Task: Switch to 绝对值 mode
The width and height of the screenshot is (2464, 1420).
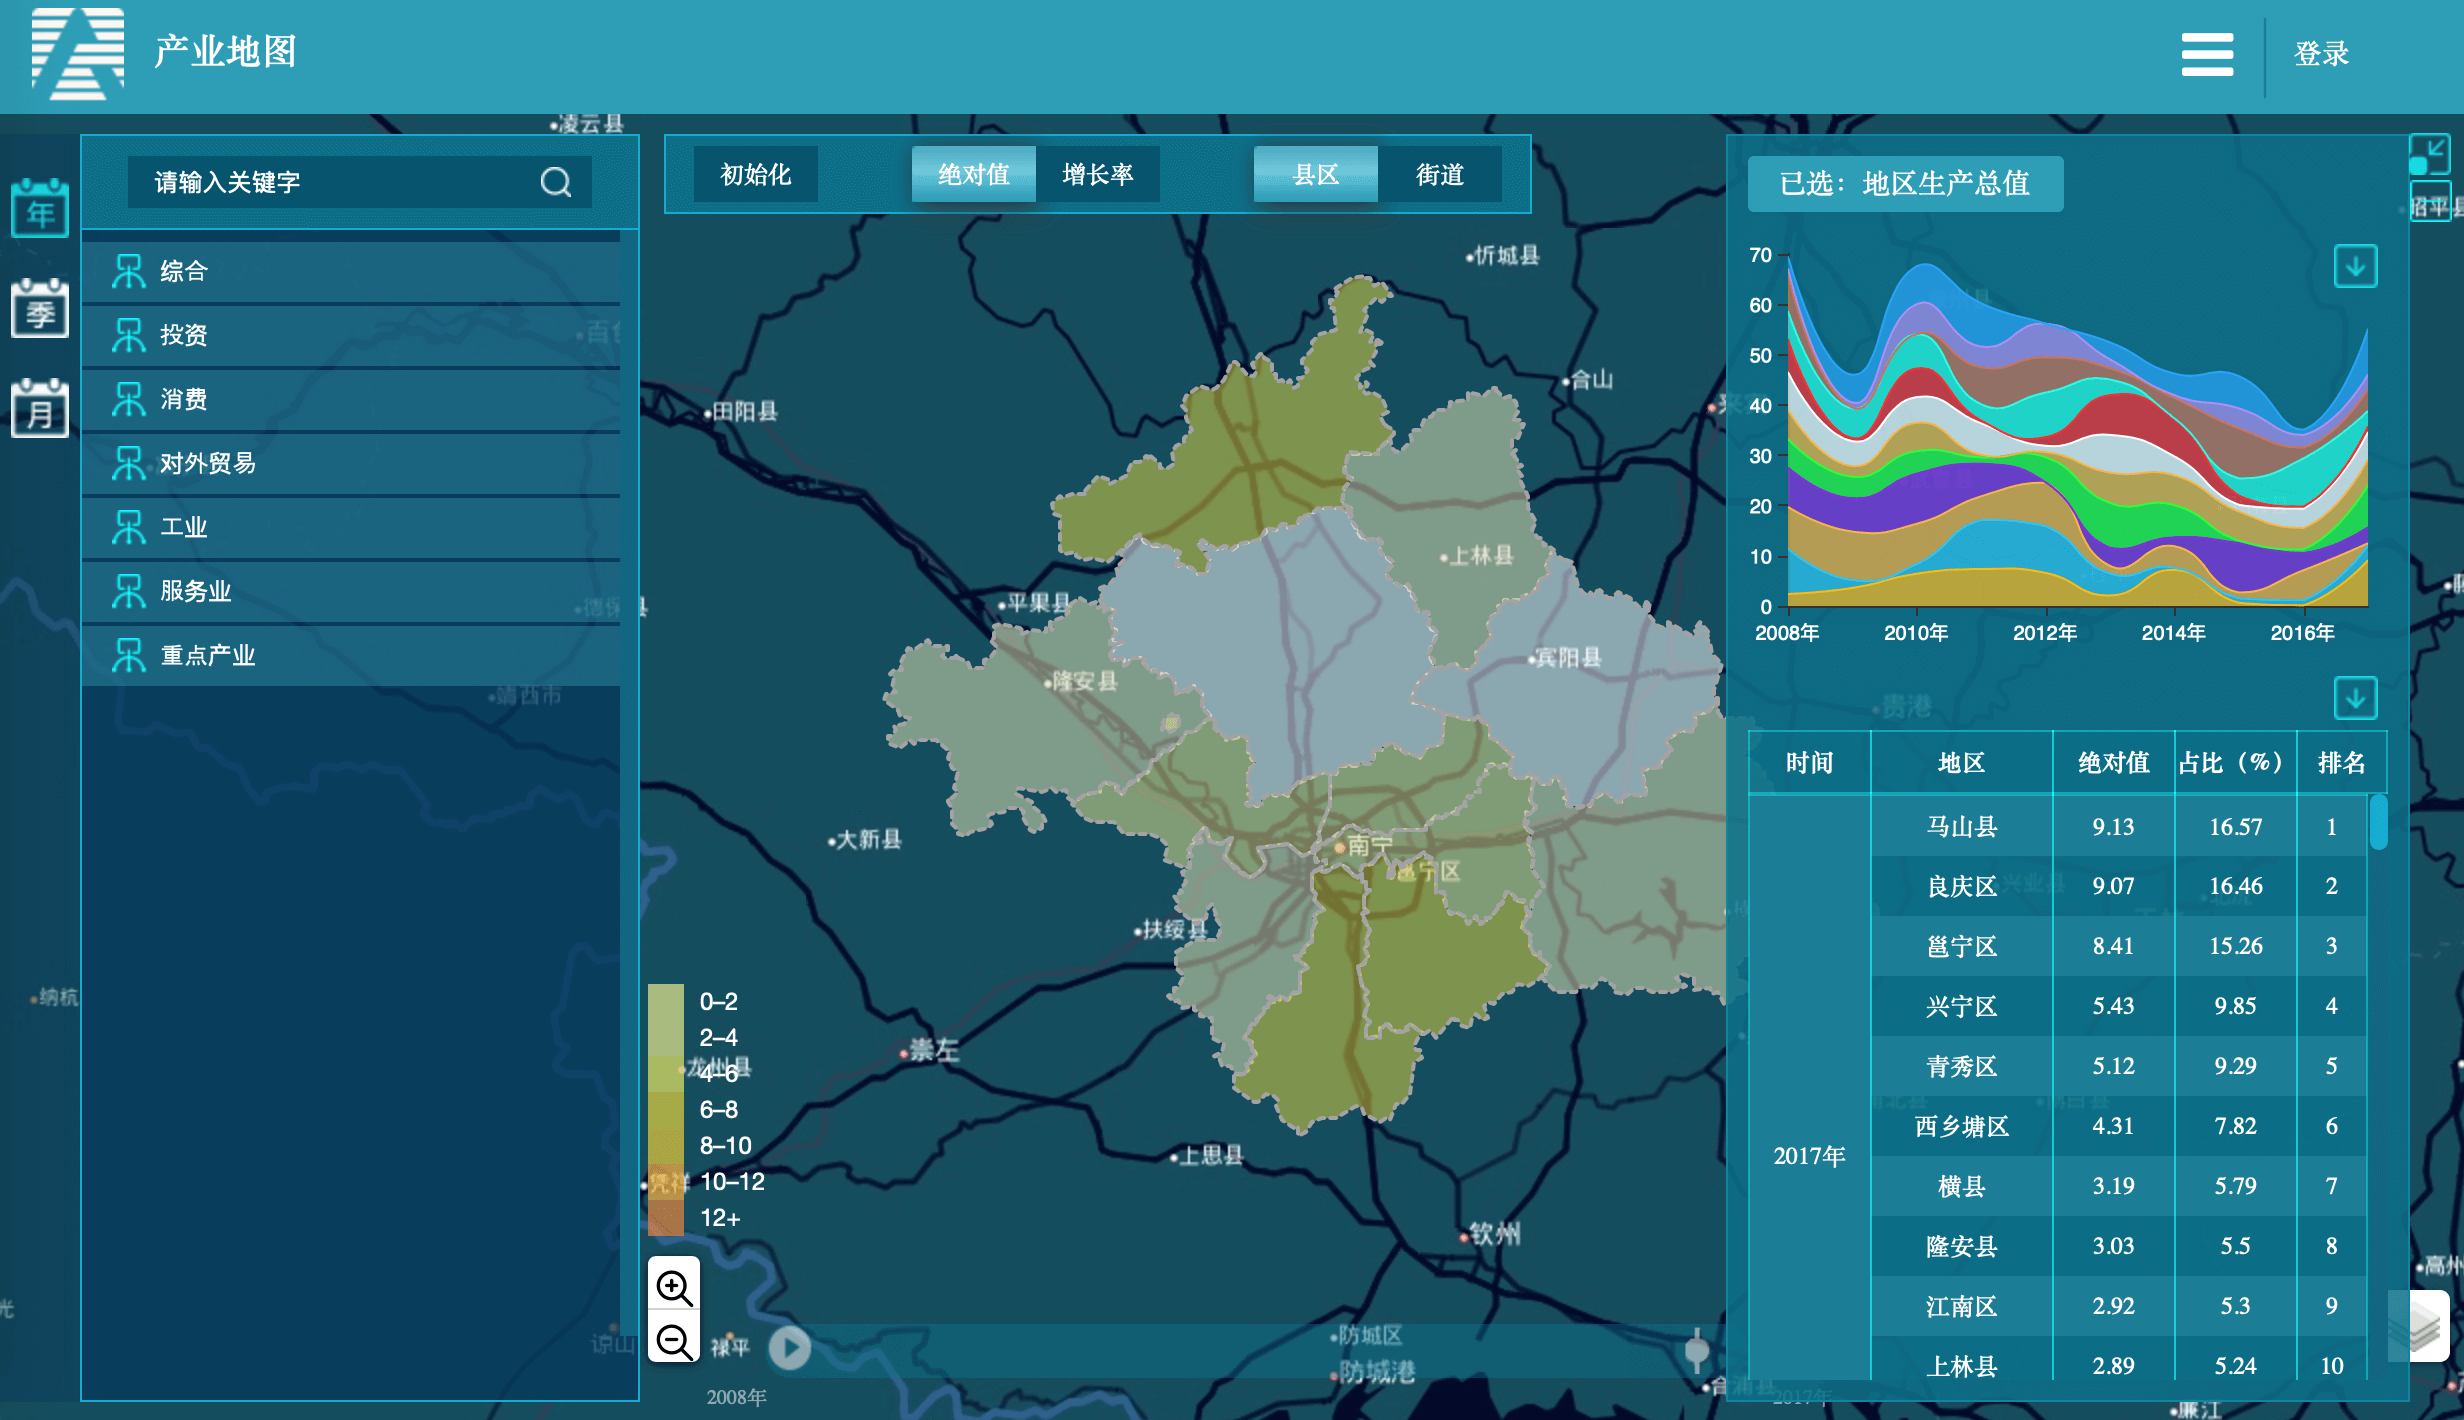Action: pos(973,175)
